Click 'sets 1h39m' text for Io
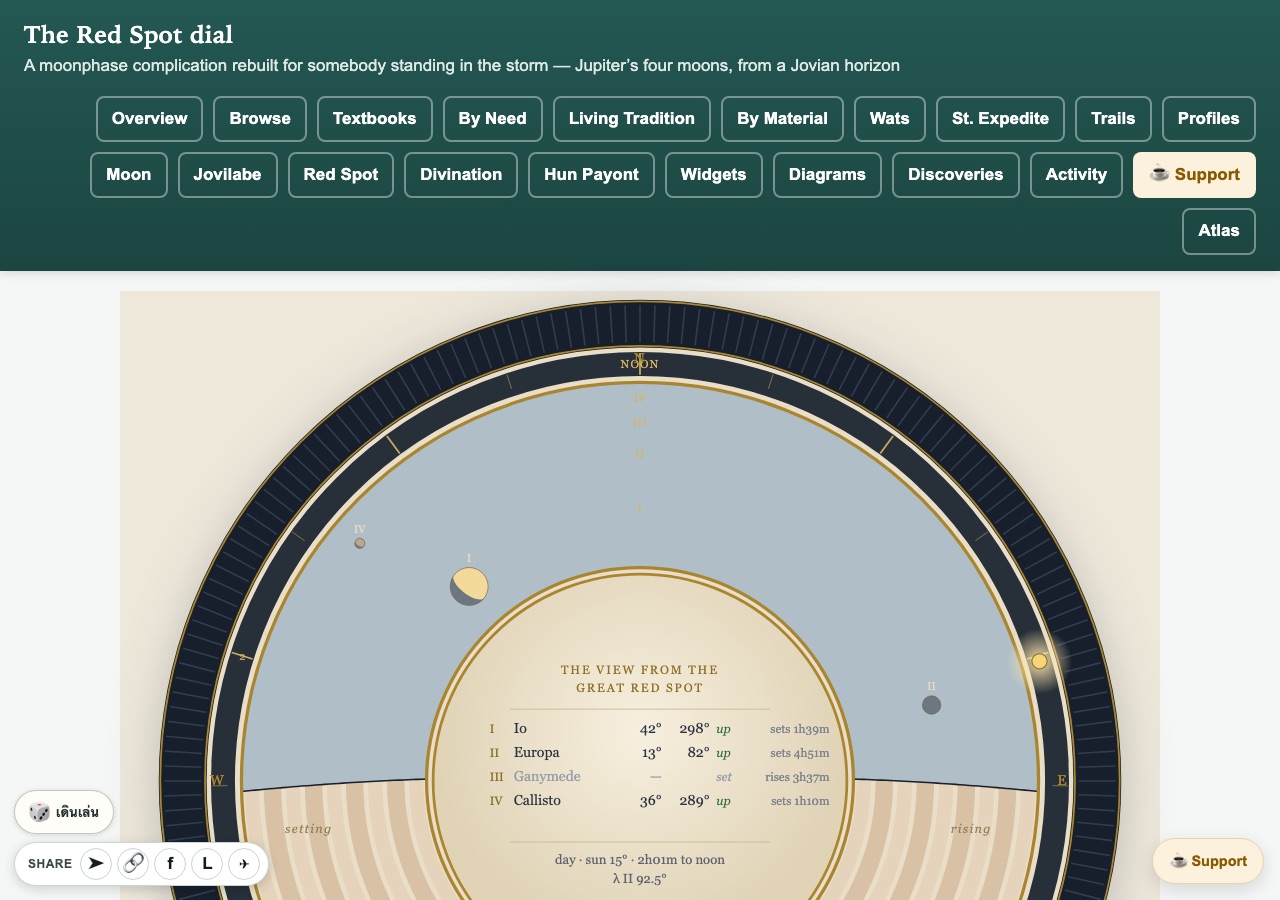 click(x=800, y=729)
